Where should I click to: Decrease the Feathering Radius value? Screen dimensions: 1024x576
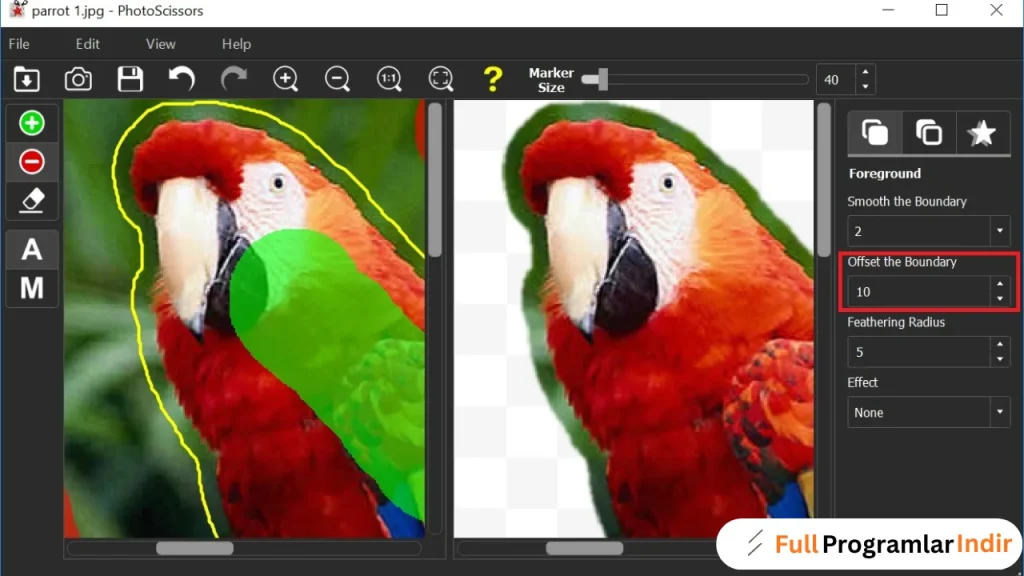[x=1000, y=359]
